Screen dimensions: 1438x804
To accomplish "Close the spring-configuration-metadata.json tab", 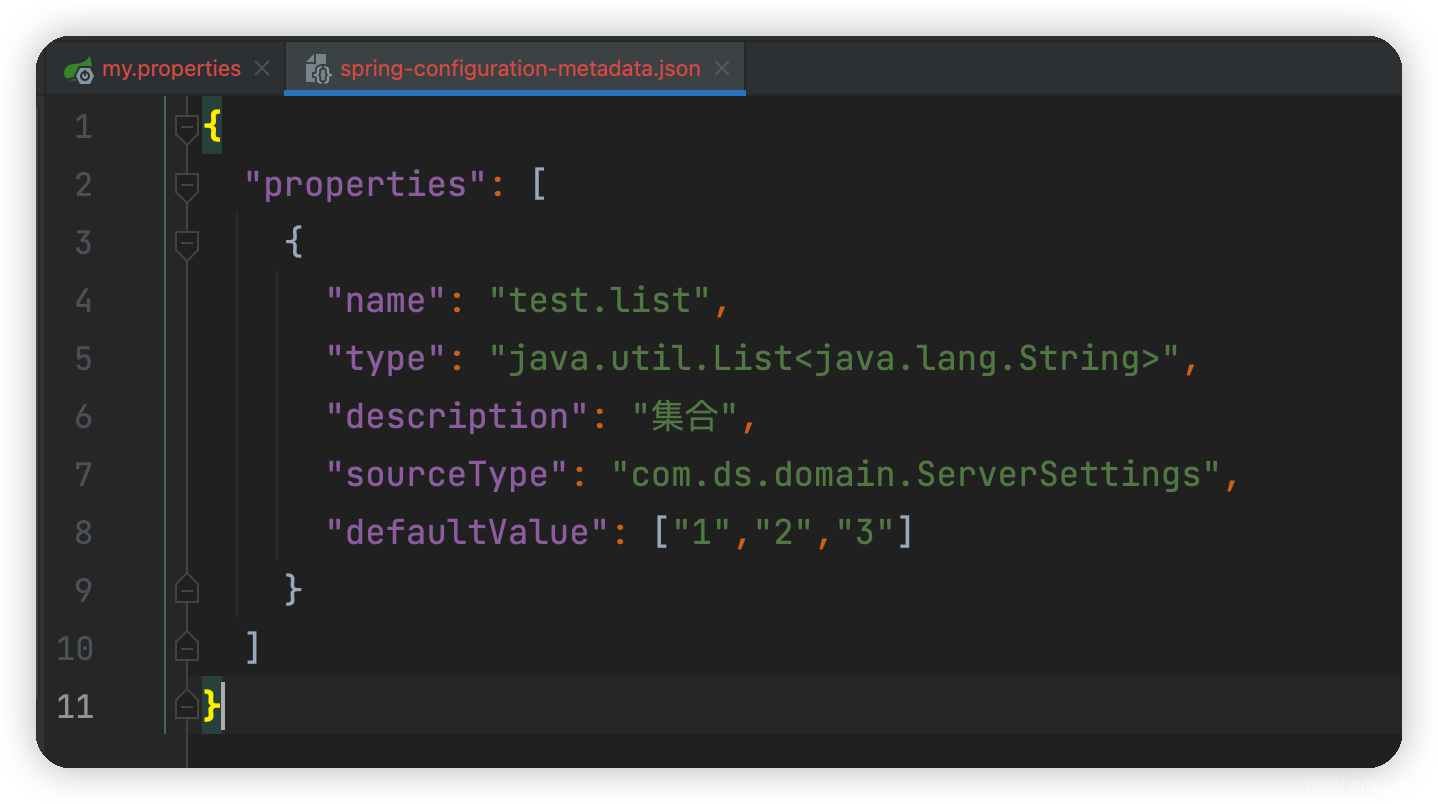I will point(722,69).
